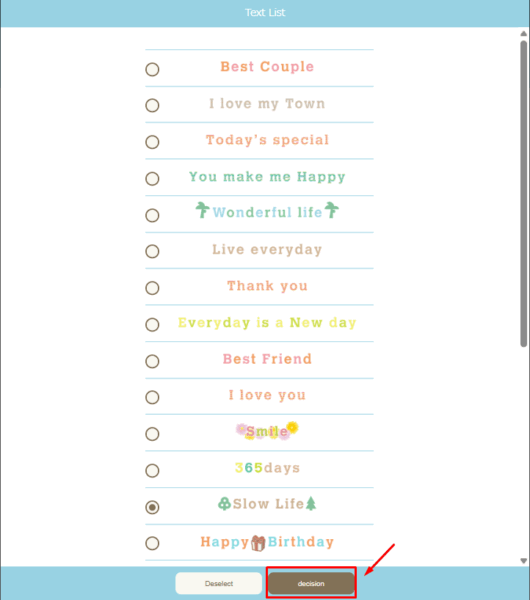The image size is (530, 600).
Task: Click the selected Slow Life radio button
Action: click(x=152, y=507)
